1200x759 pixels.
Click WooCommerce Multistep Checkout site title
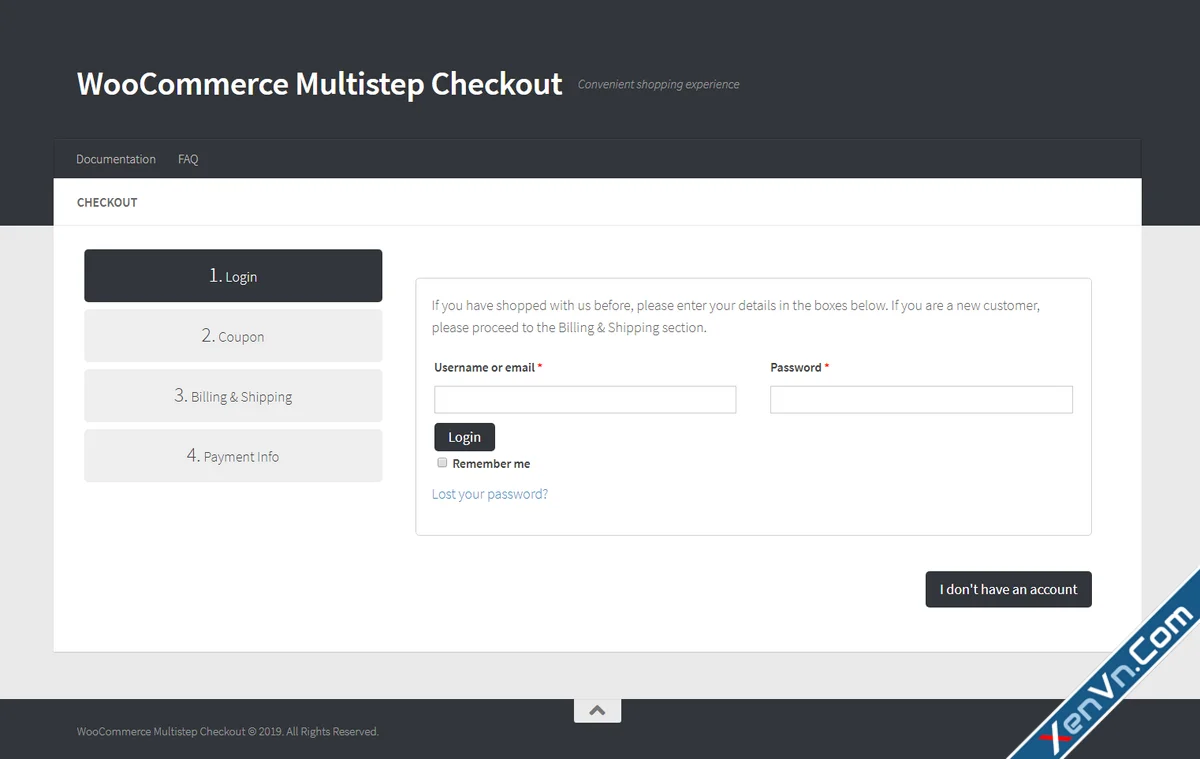pos(320,84)
